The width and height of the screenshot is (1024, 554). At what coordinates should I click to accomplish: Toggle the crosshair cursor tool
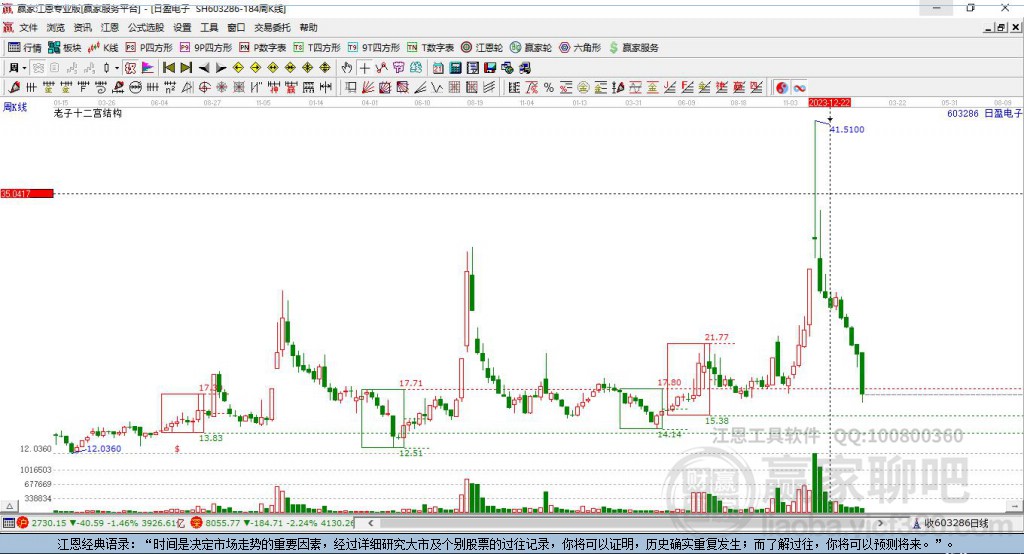(364, 68)
